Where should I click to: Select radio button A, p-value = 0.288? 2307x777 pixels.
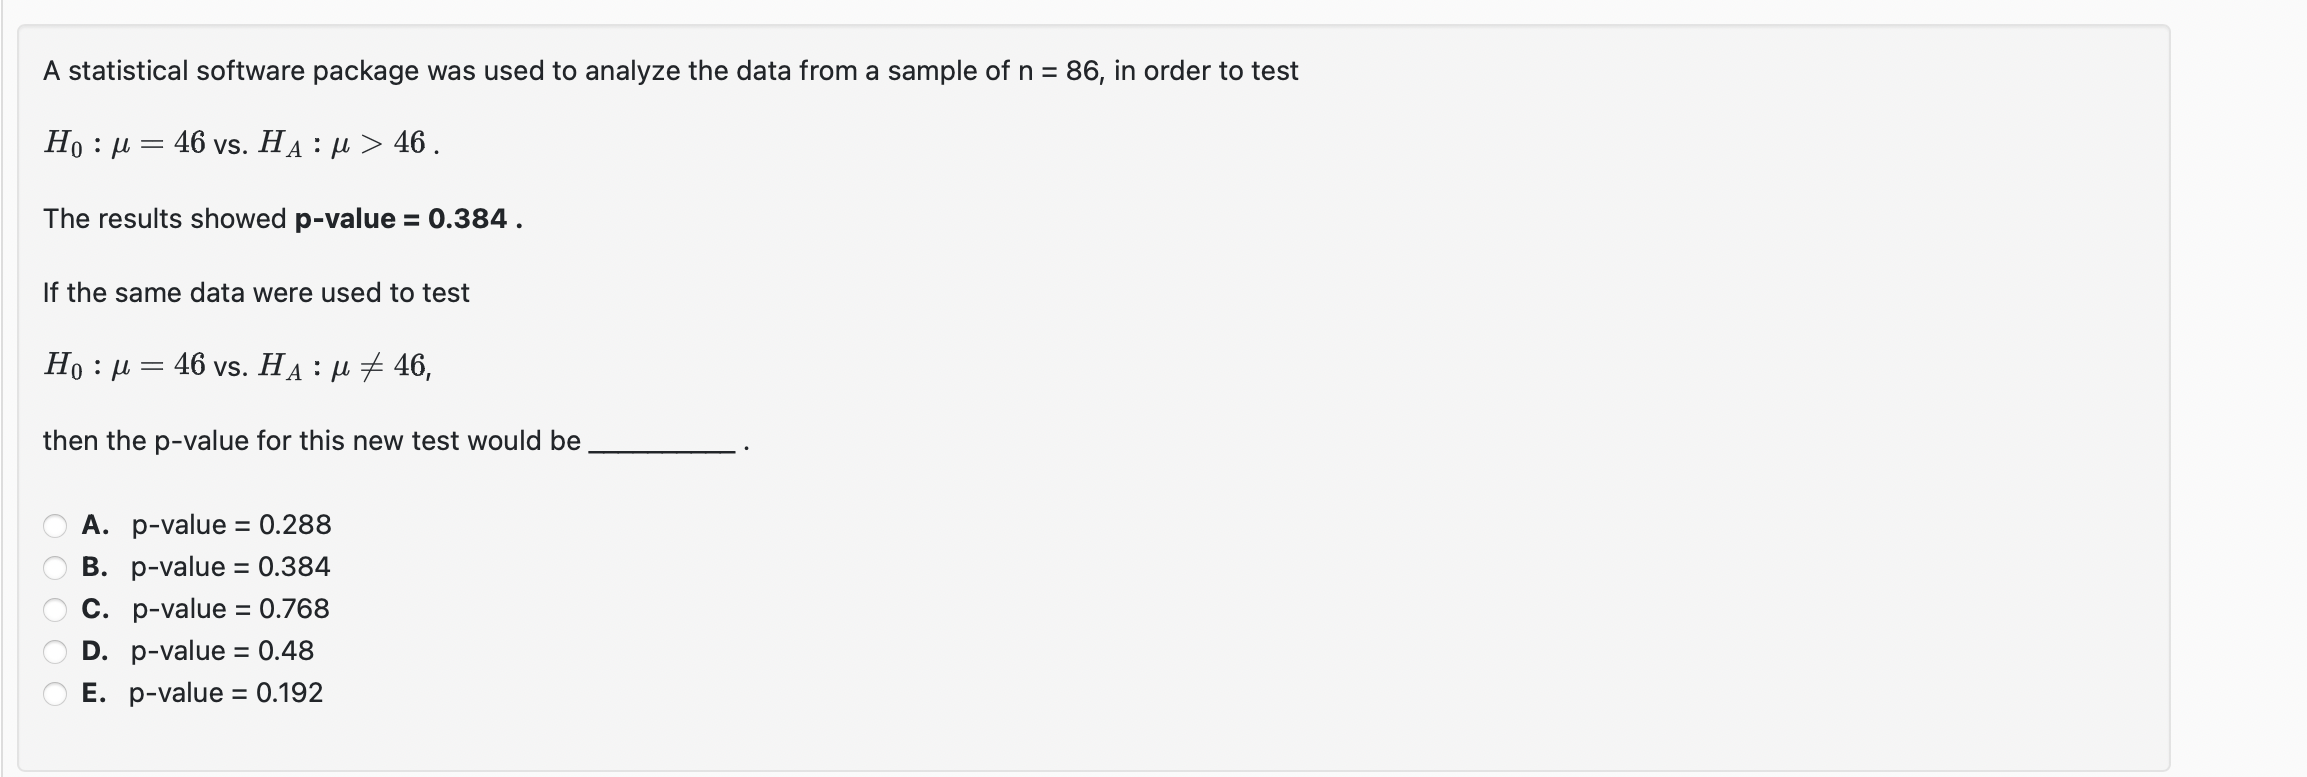click(x=55, y=524)
